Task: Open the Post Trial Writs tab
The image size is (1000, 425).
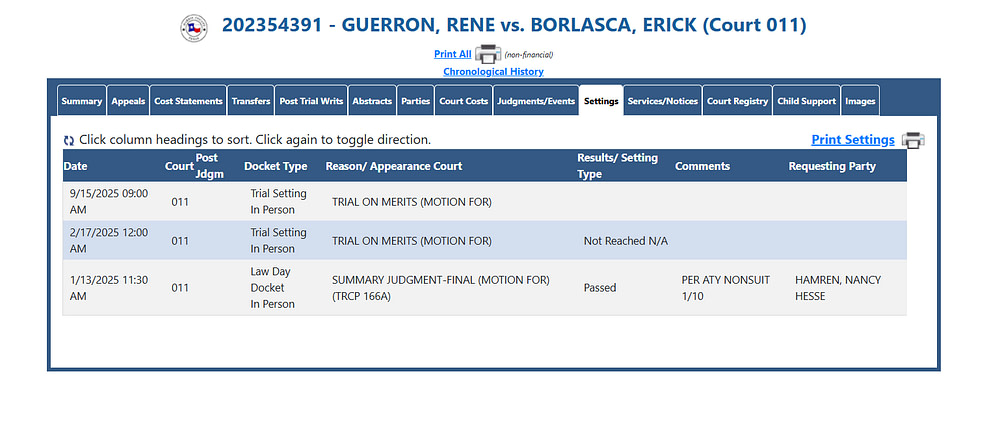Action: (311, 101)
